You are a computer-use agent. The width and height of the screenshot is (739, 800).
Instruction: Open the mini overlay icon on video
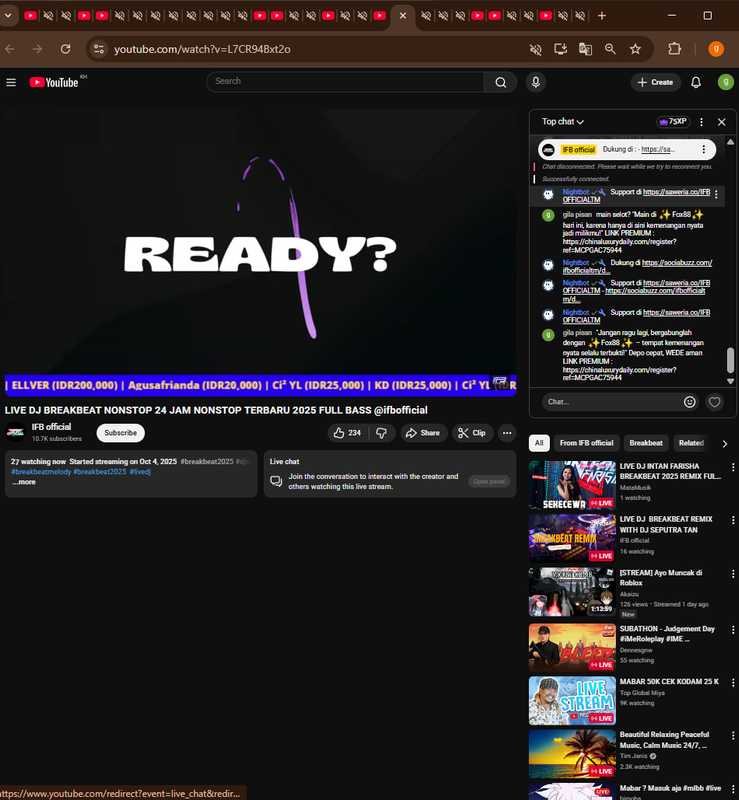(500, 380)
